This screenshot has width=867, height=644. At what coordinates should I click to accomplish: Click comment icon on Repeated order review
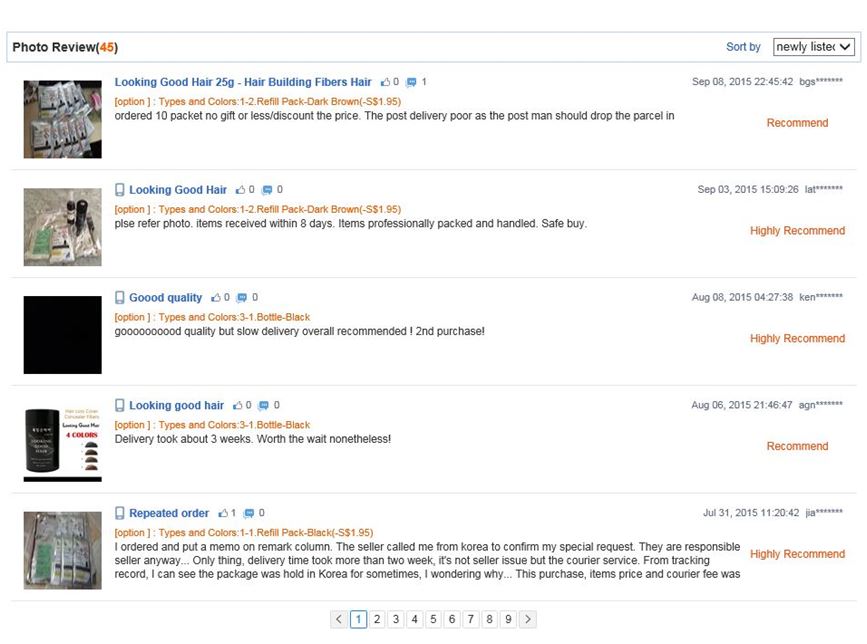249,513
